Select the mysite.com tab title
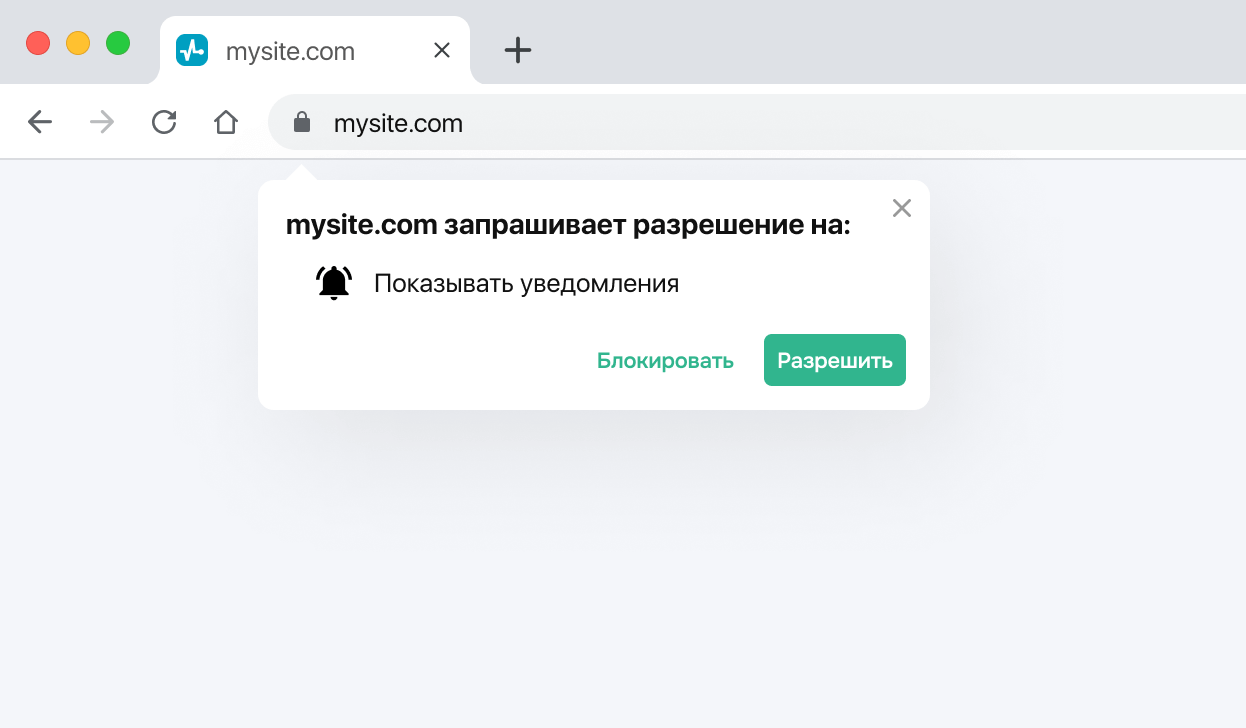This screenshot has height=728, width=1246. coord(290,51)
